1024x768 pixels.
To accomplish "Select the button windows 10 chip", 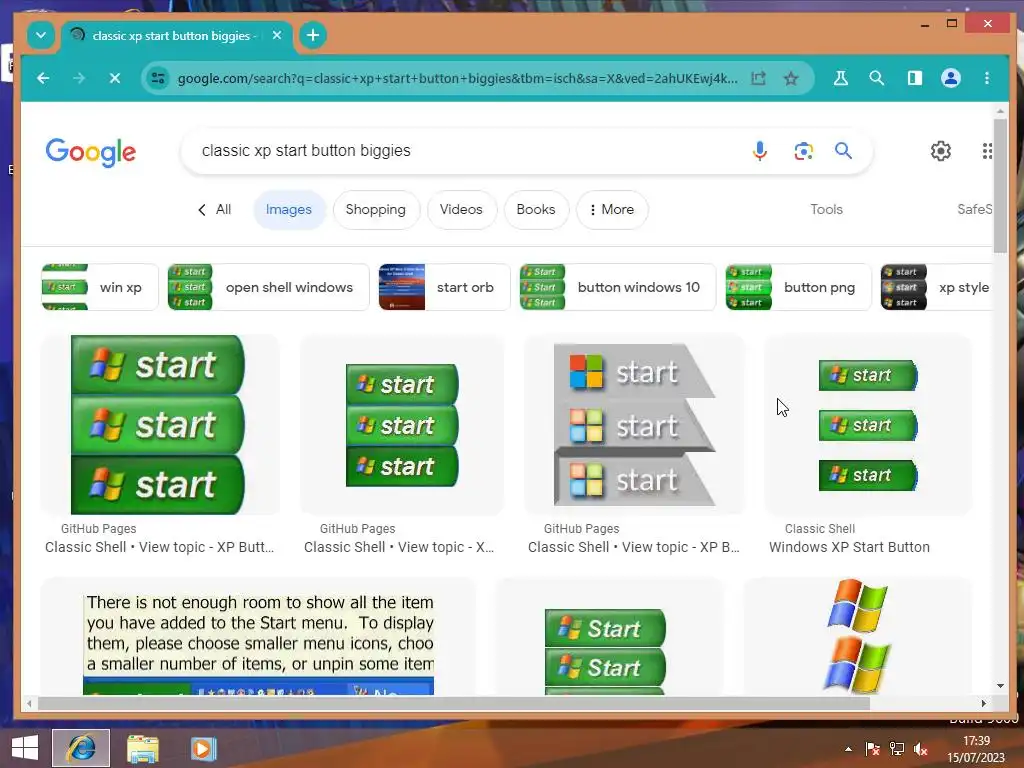I will (x=617, y=287).
